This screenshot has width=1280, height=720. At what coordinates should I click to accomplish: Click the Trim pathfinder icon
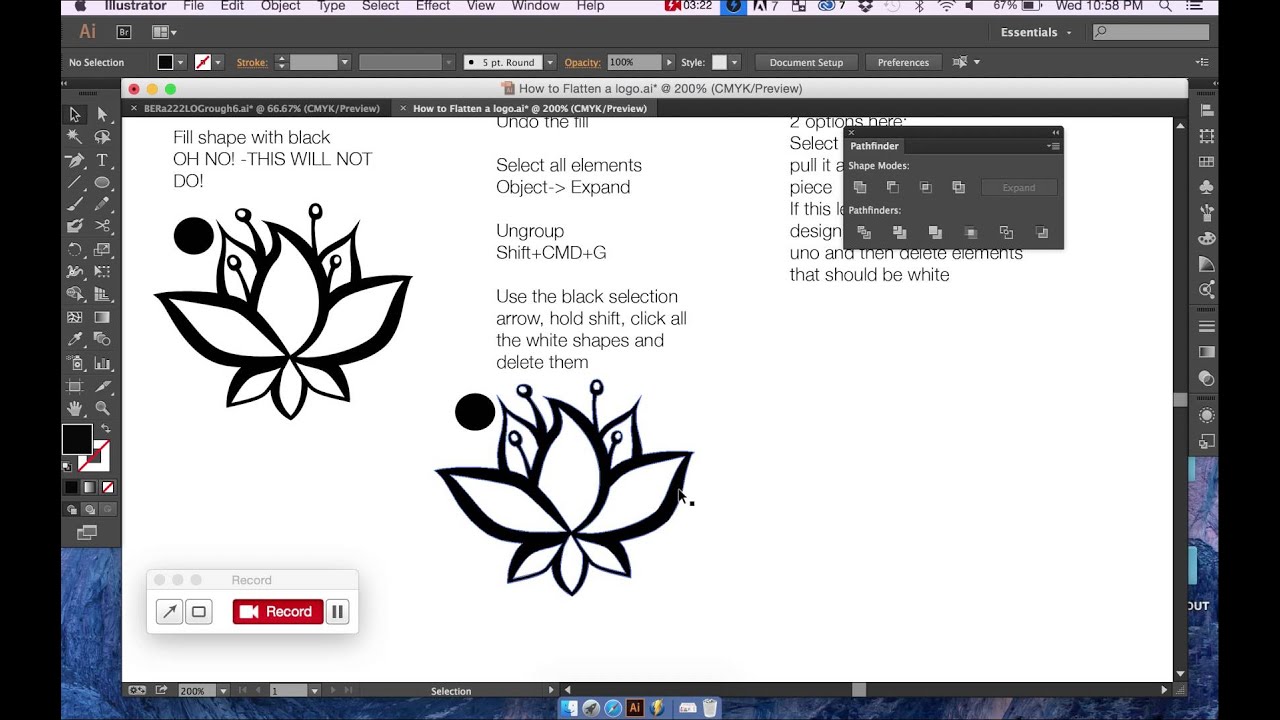pos(900,232)
